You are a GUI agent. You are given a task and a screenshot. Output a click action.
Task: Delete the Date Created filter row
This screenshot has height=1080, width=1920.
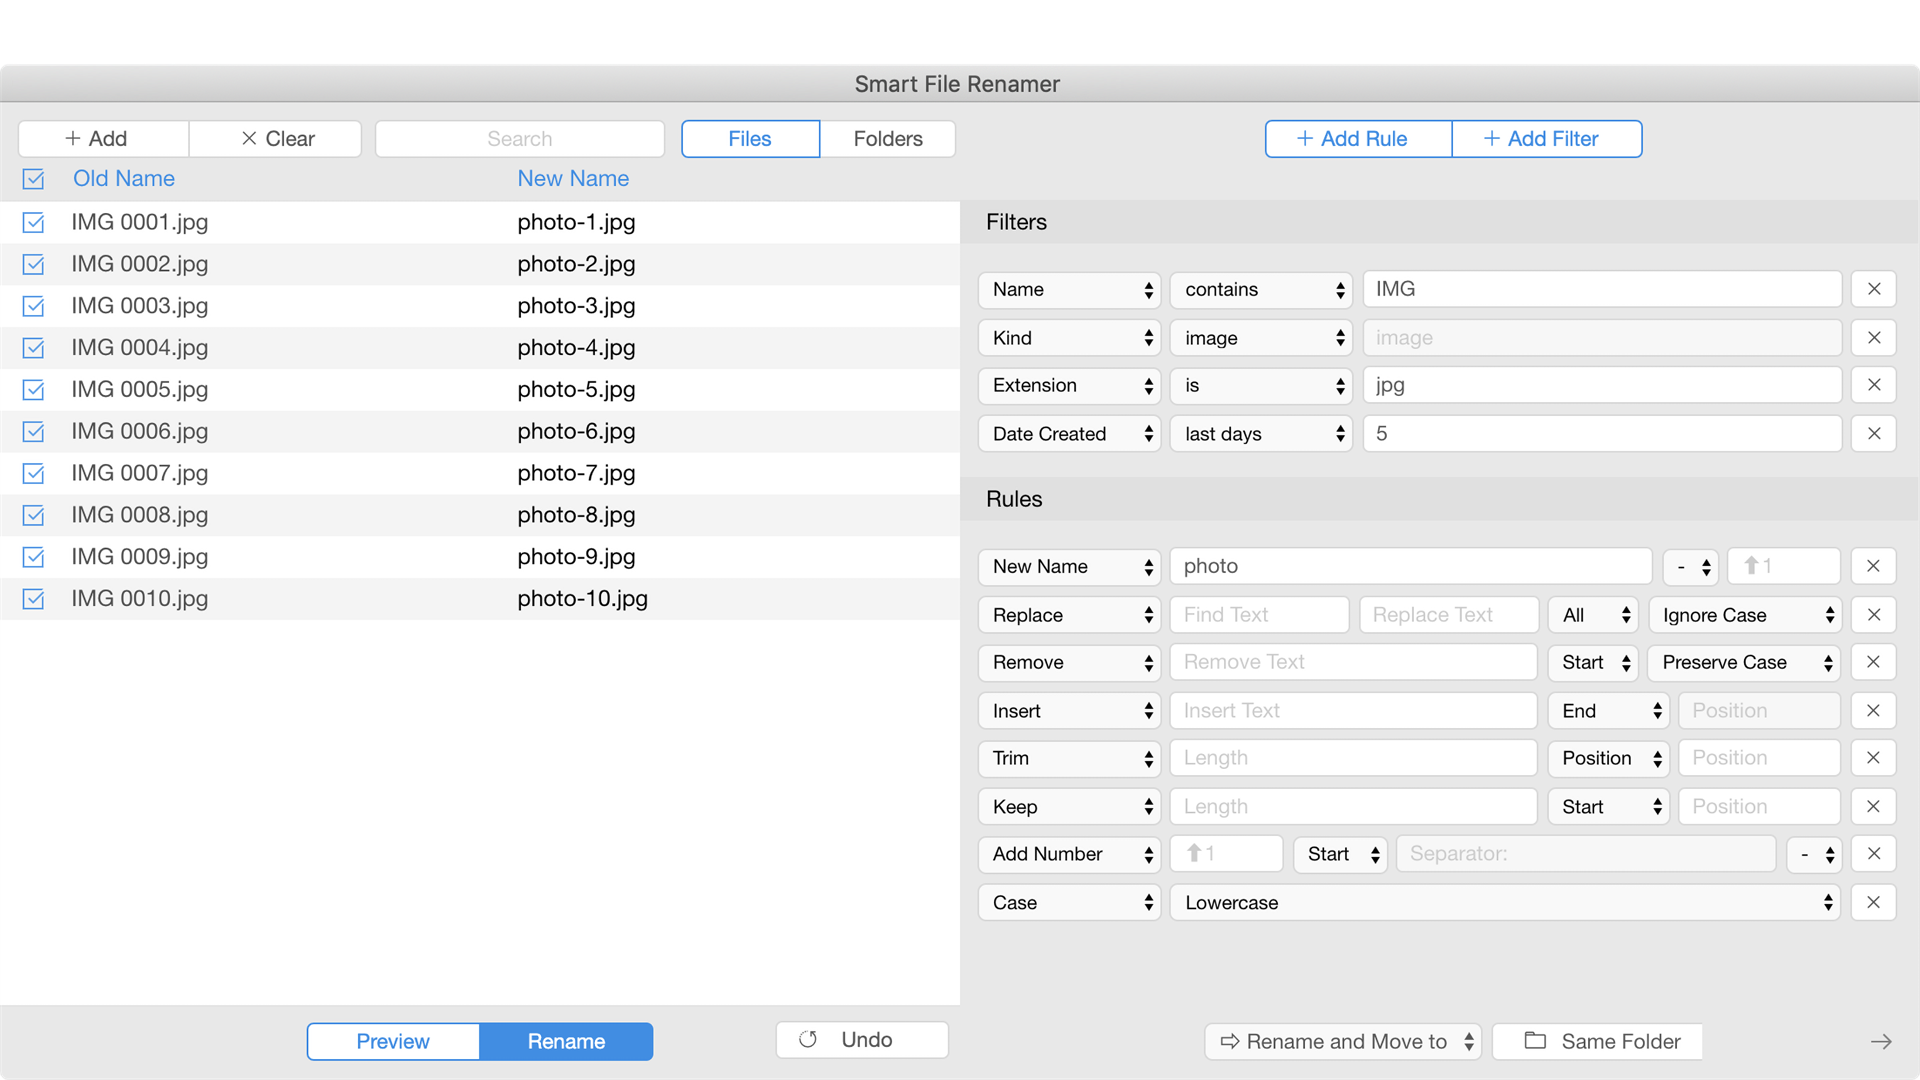[x=1873, y=433]
